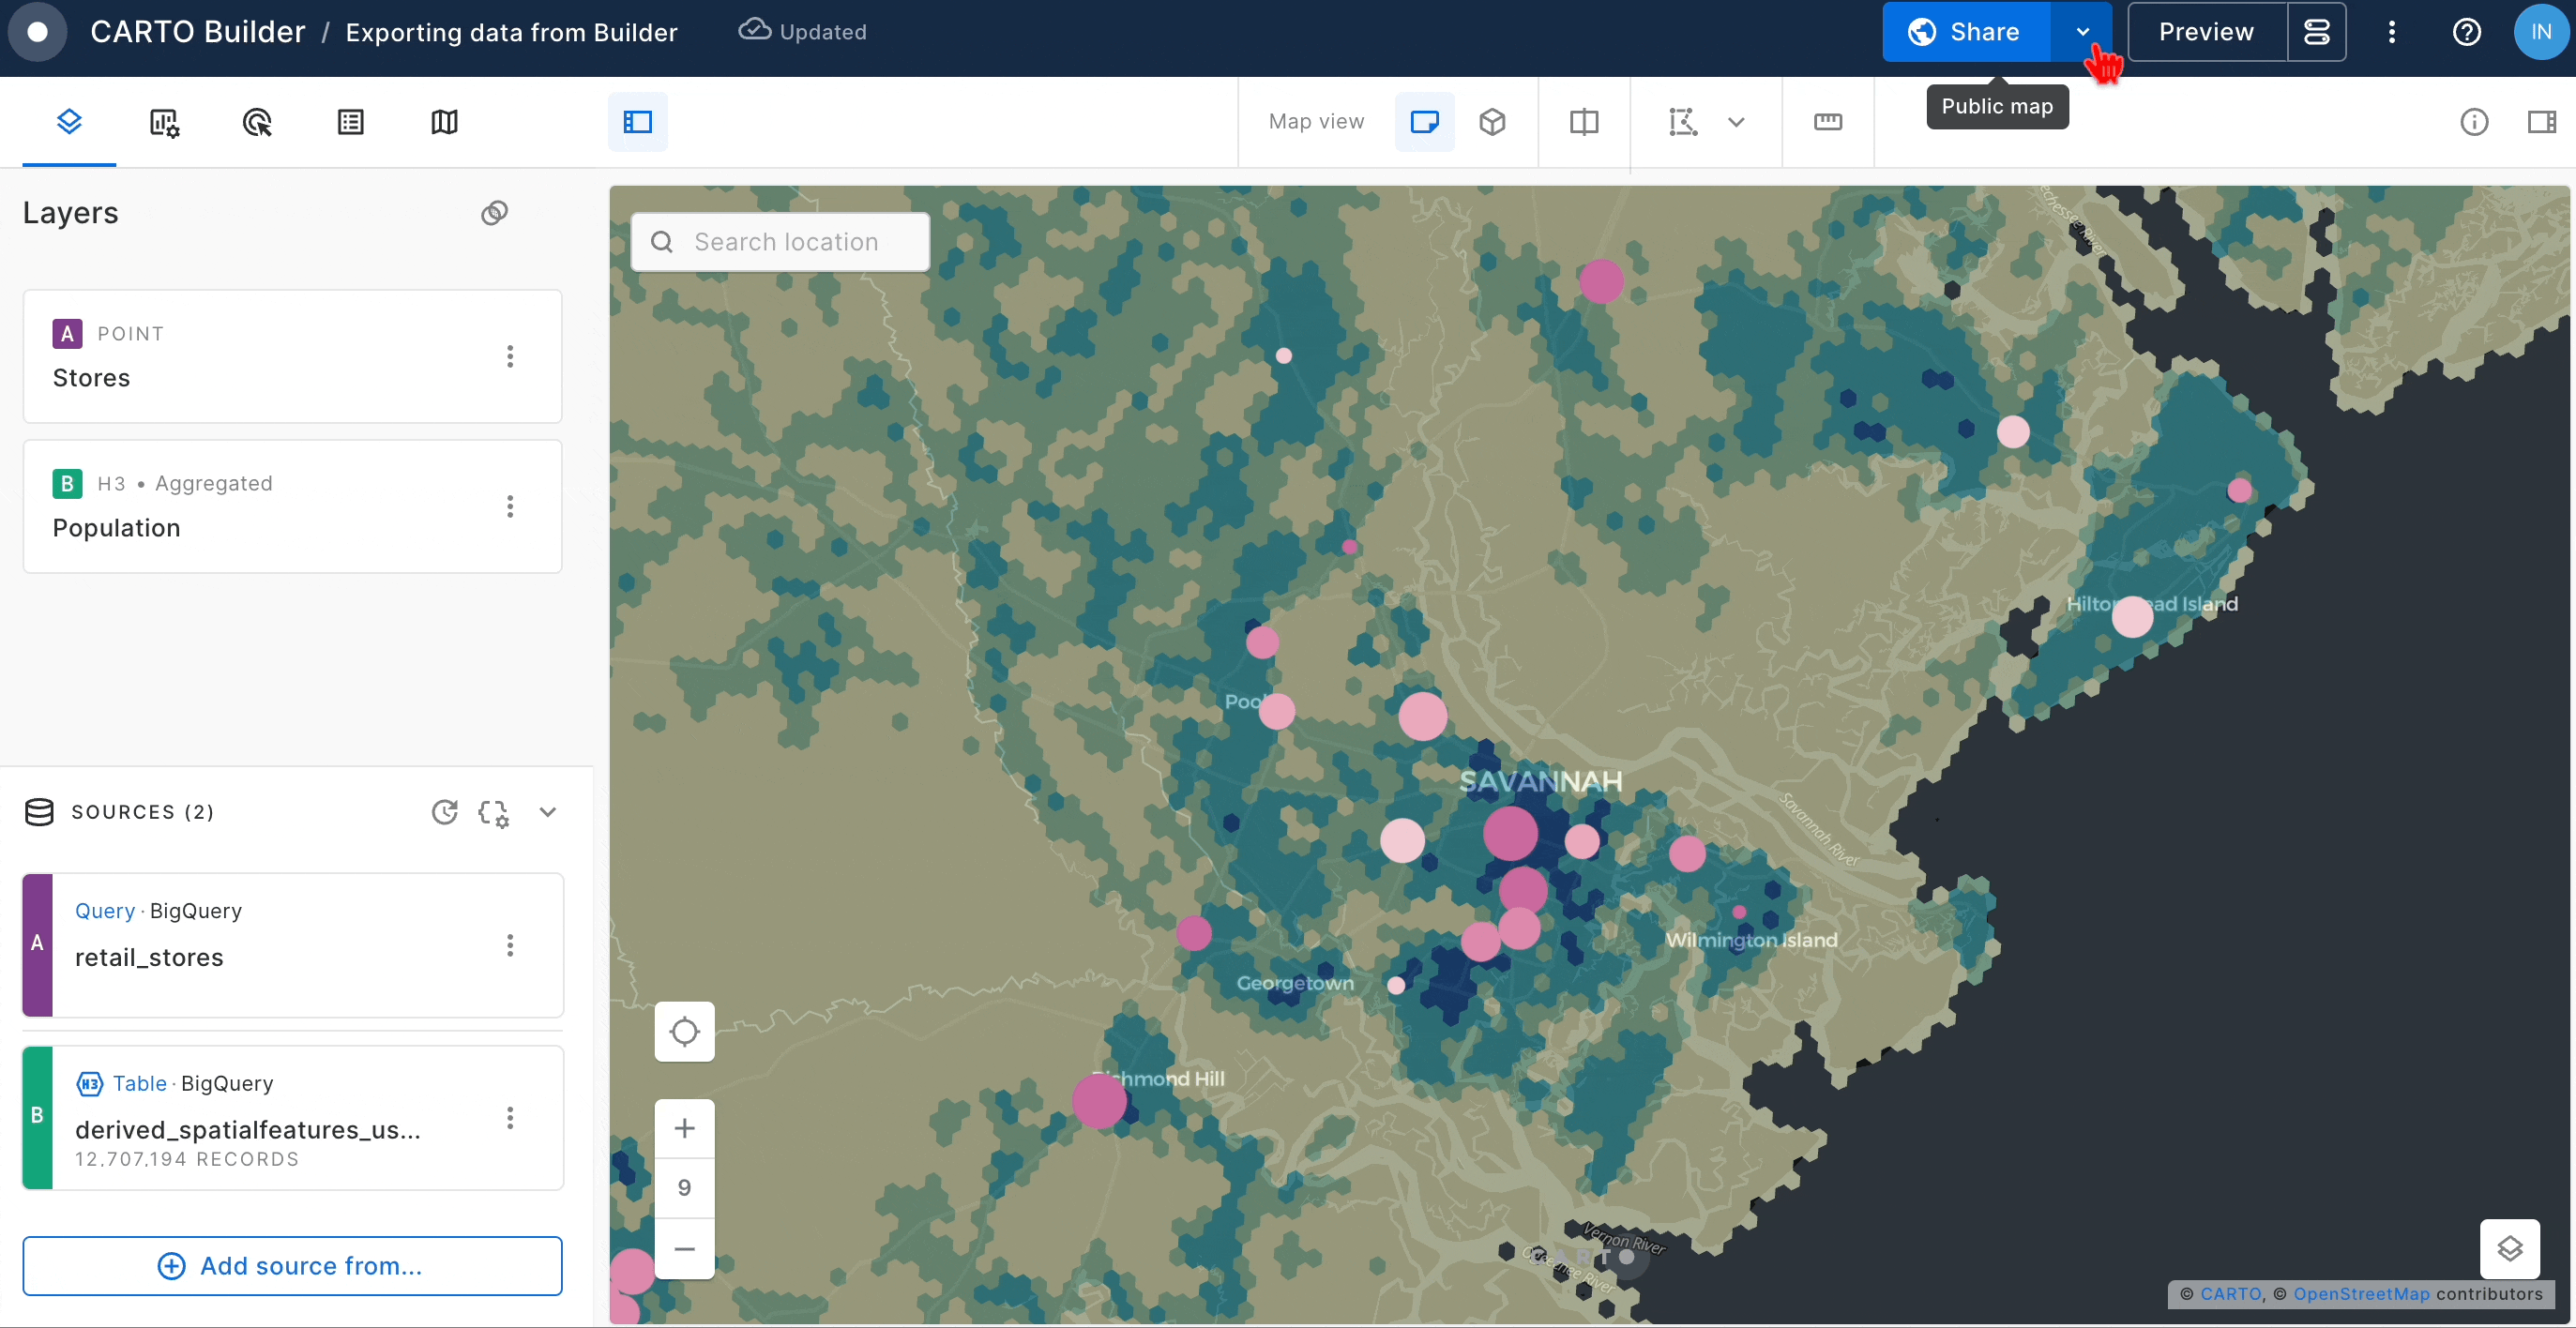Open the Basemap tab icon
This screenshot has height=1328, width=2576.
click(444, 122)
